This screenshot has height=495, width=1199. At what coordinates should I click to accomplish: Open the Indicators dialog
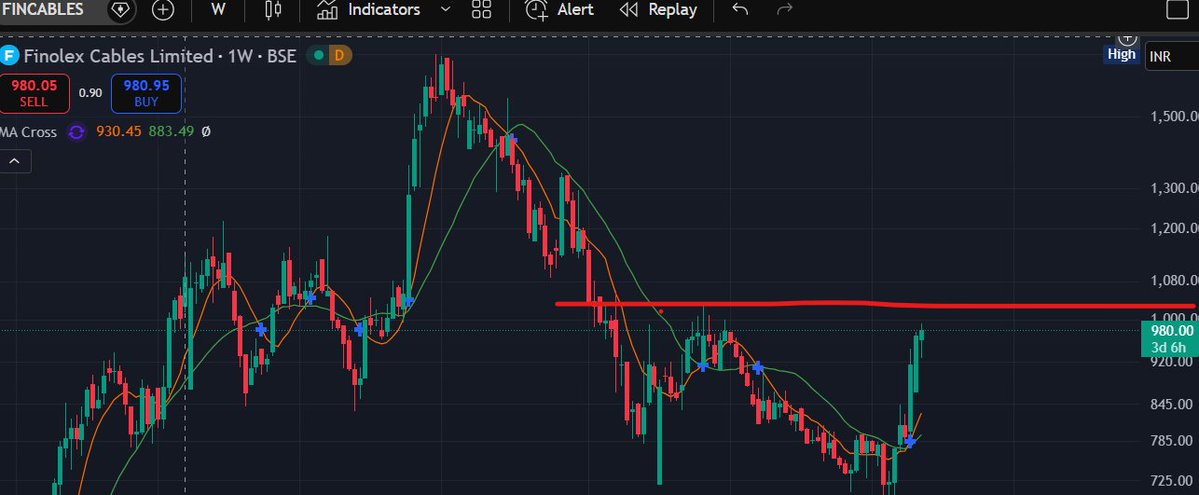(x=369, y=10)
